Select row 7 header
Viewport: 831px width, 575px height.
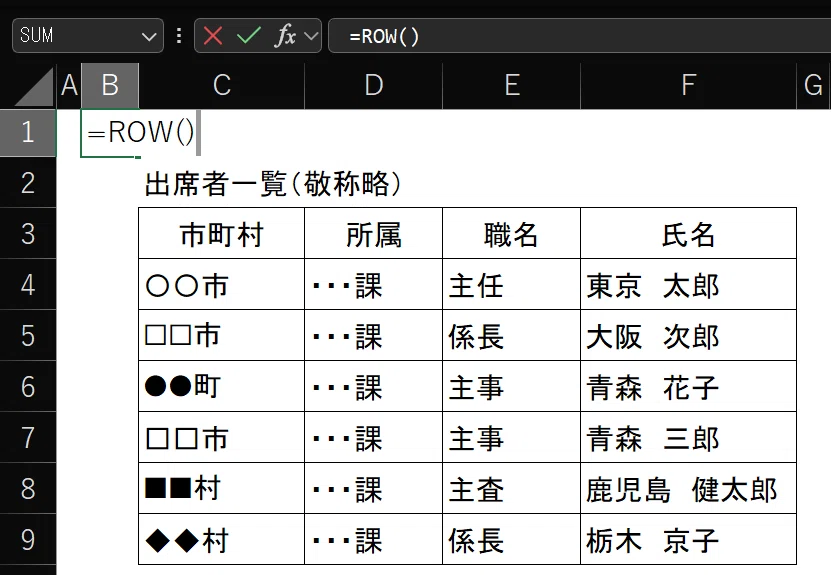[28, 437]
